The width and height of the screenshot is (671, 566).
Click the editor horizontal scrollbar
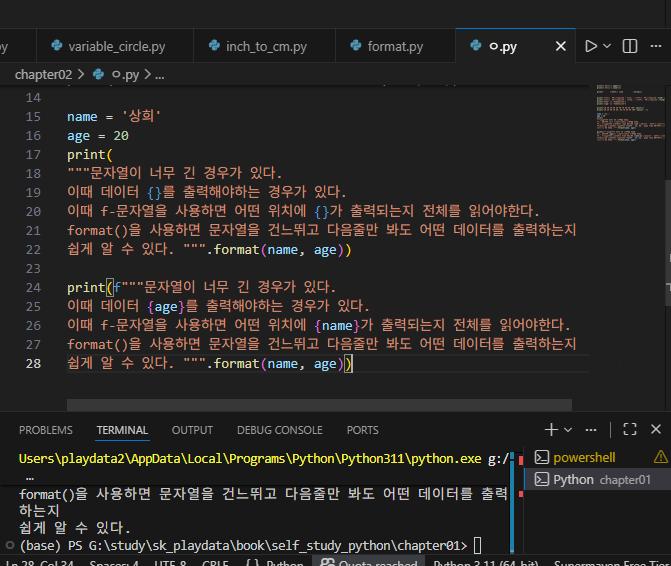tap(319, 405)
